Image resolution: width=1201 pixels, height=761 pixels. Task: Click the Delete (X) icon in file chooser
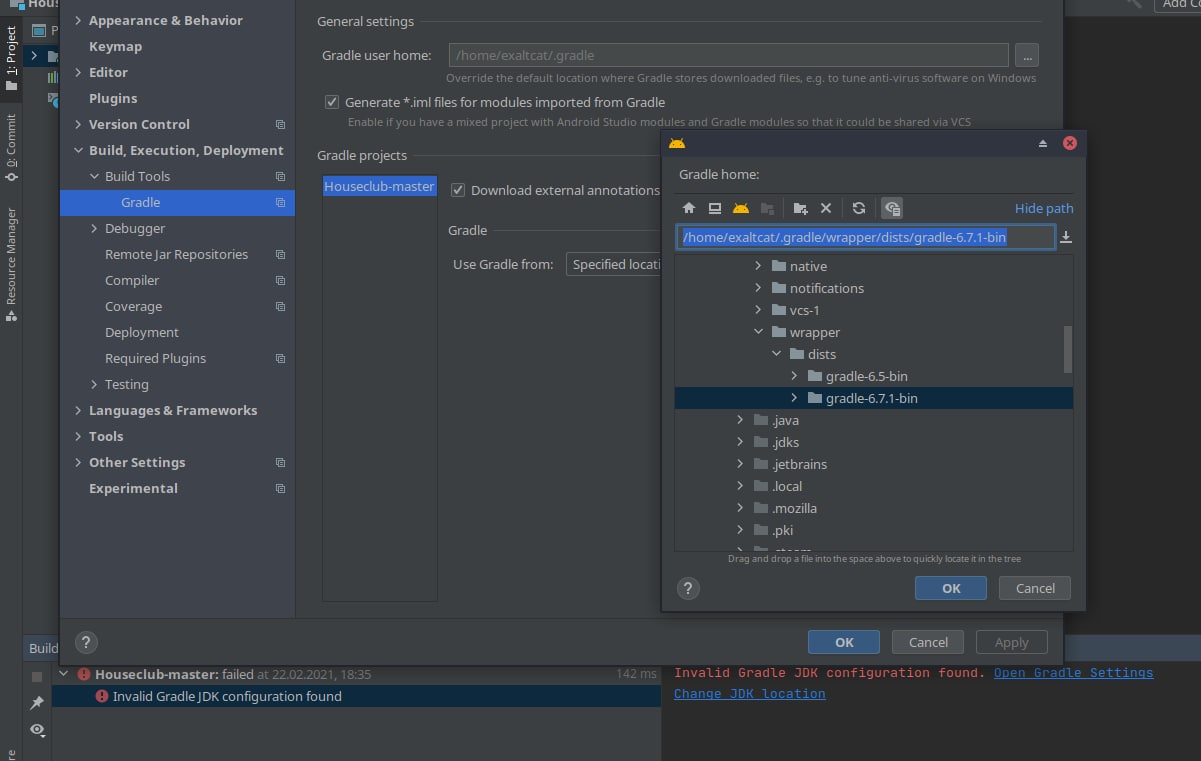point(826,208)
